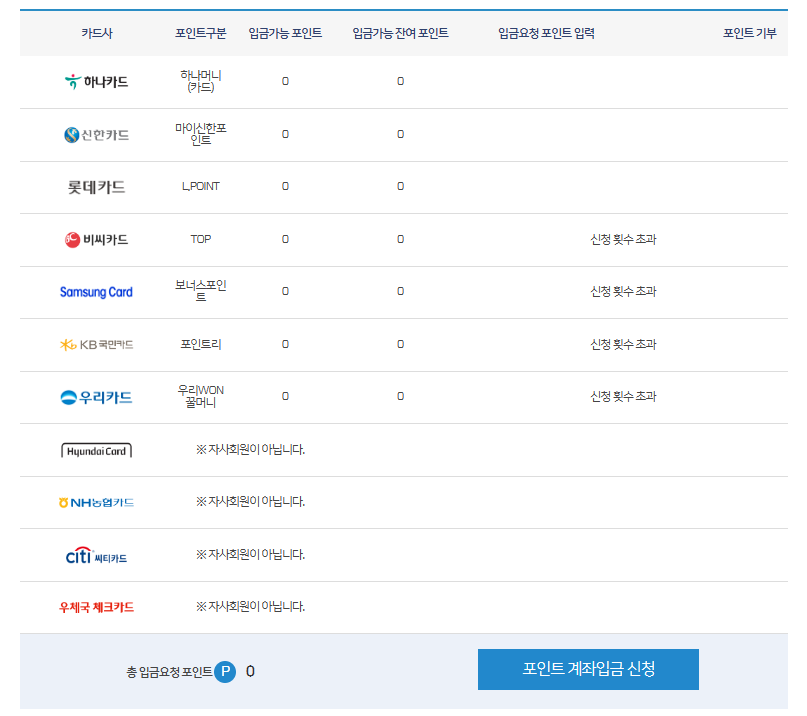807x716 pixels.
Task: Click the 우체국 체크카드 non-member notice
Action: tap(250, 607)
